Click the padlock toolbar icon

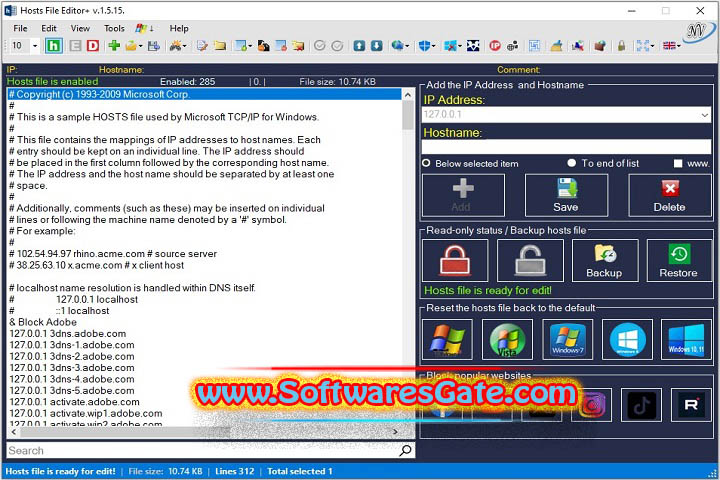(x=621, y=45)
